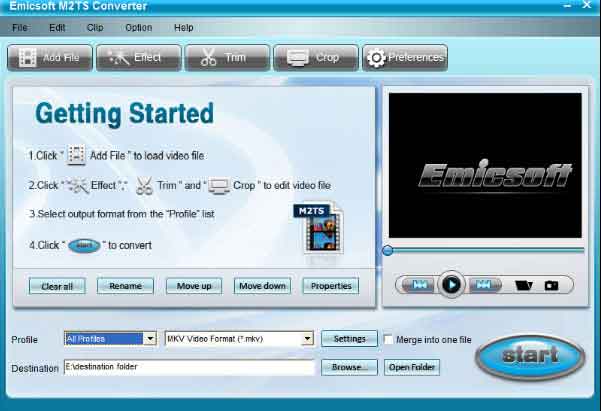Click the Getting Started heading
Screen dimensions: 601x411
tap(124, 114)
